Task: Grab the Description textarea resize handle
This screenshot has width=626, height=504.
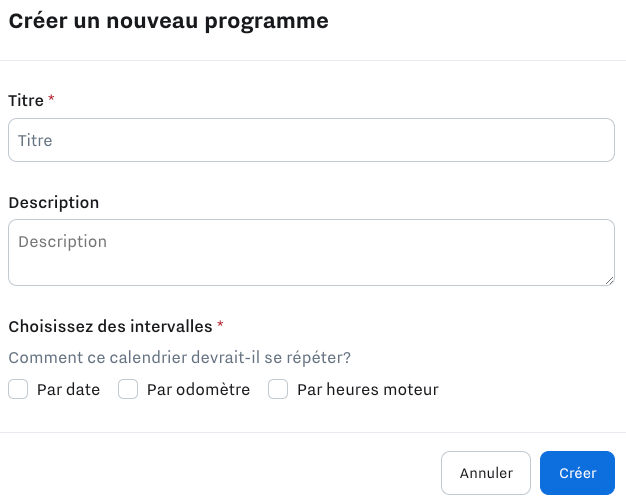Action: pos(609,280)
